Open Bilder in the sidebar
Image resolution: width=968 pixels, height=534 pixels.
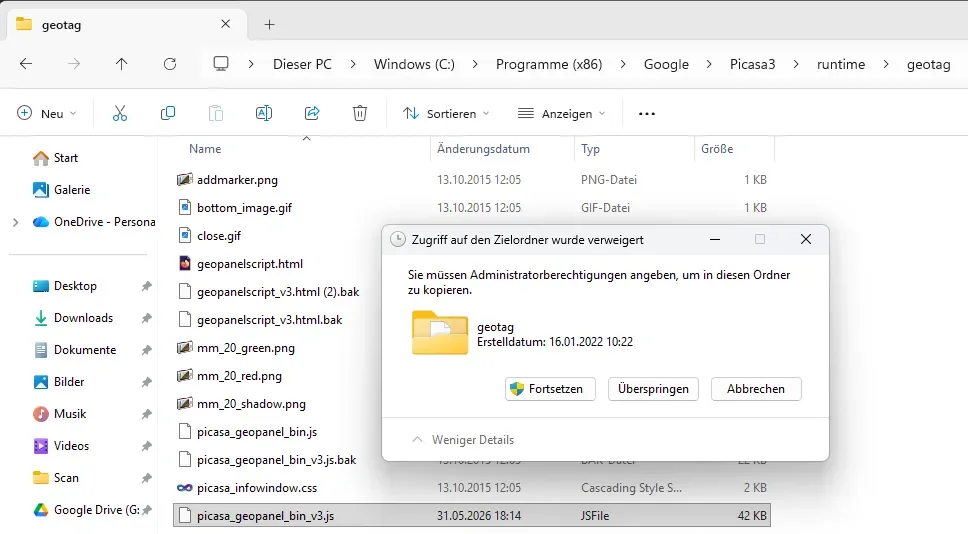tap(58, 382)
